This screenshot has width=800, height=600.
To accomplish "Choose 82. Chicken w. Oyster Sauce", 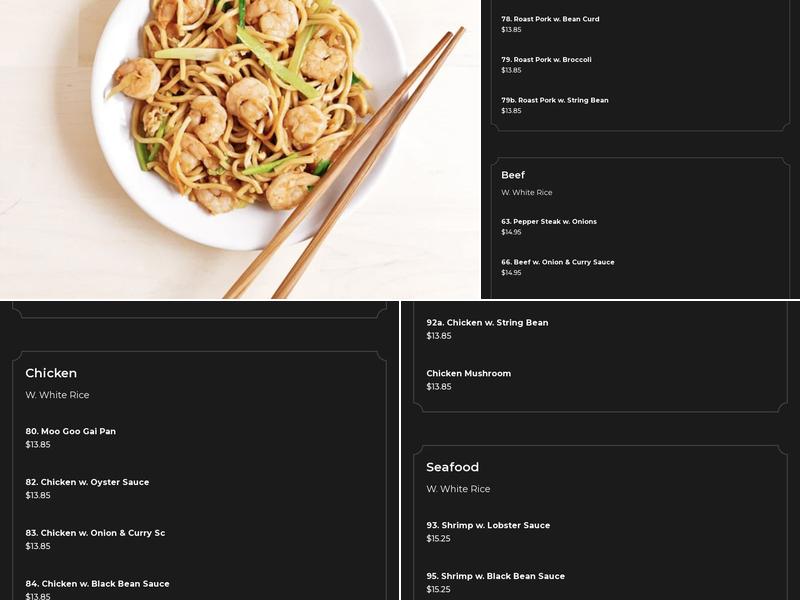I will tap(87, 482).
